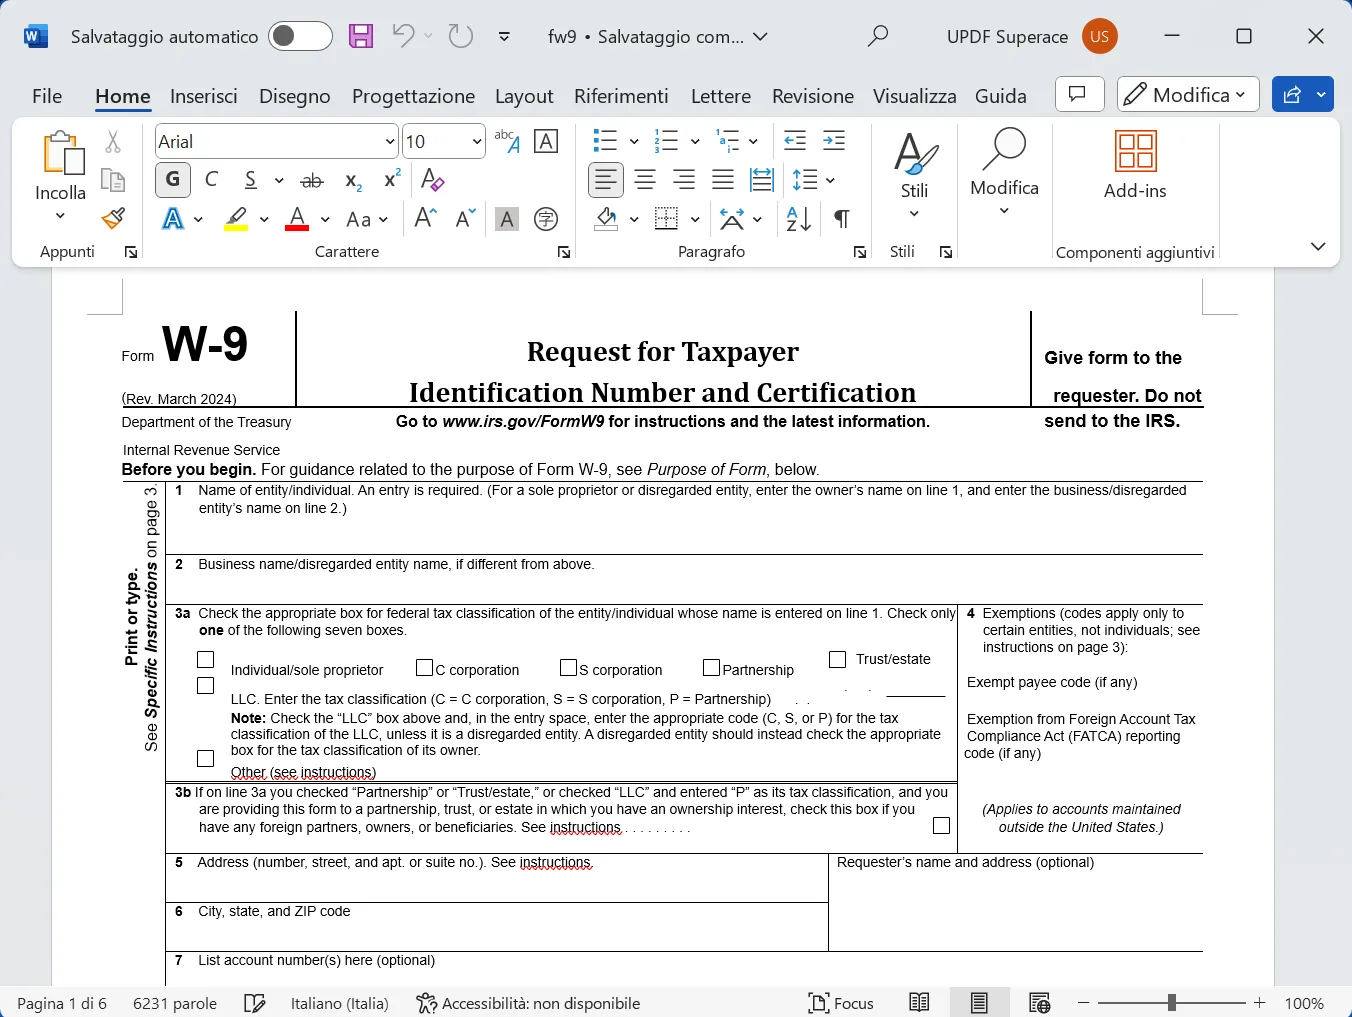Open the Layout tab

tap(524, 96)
